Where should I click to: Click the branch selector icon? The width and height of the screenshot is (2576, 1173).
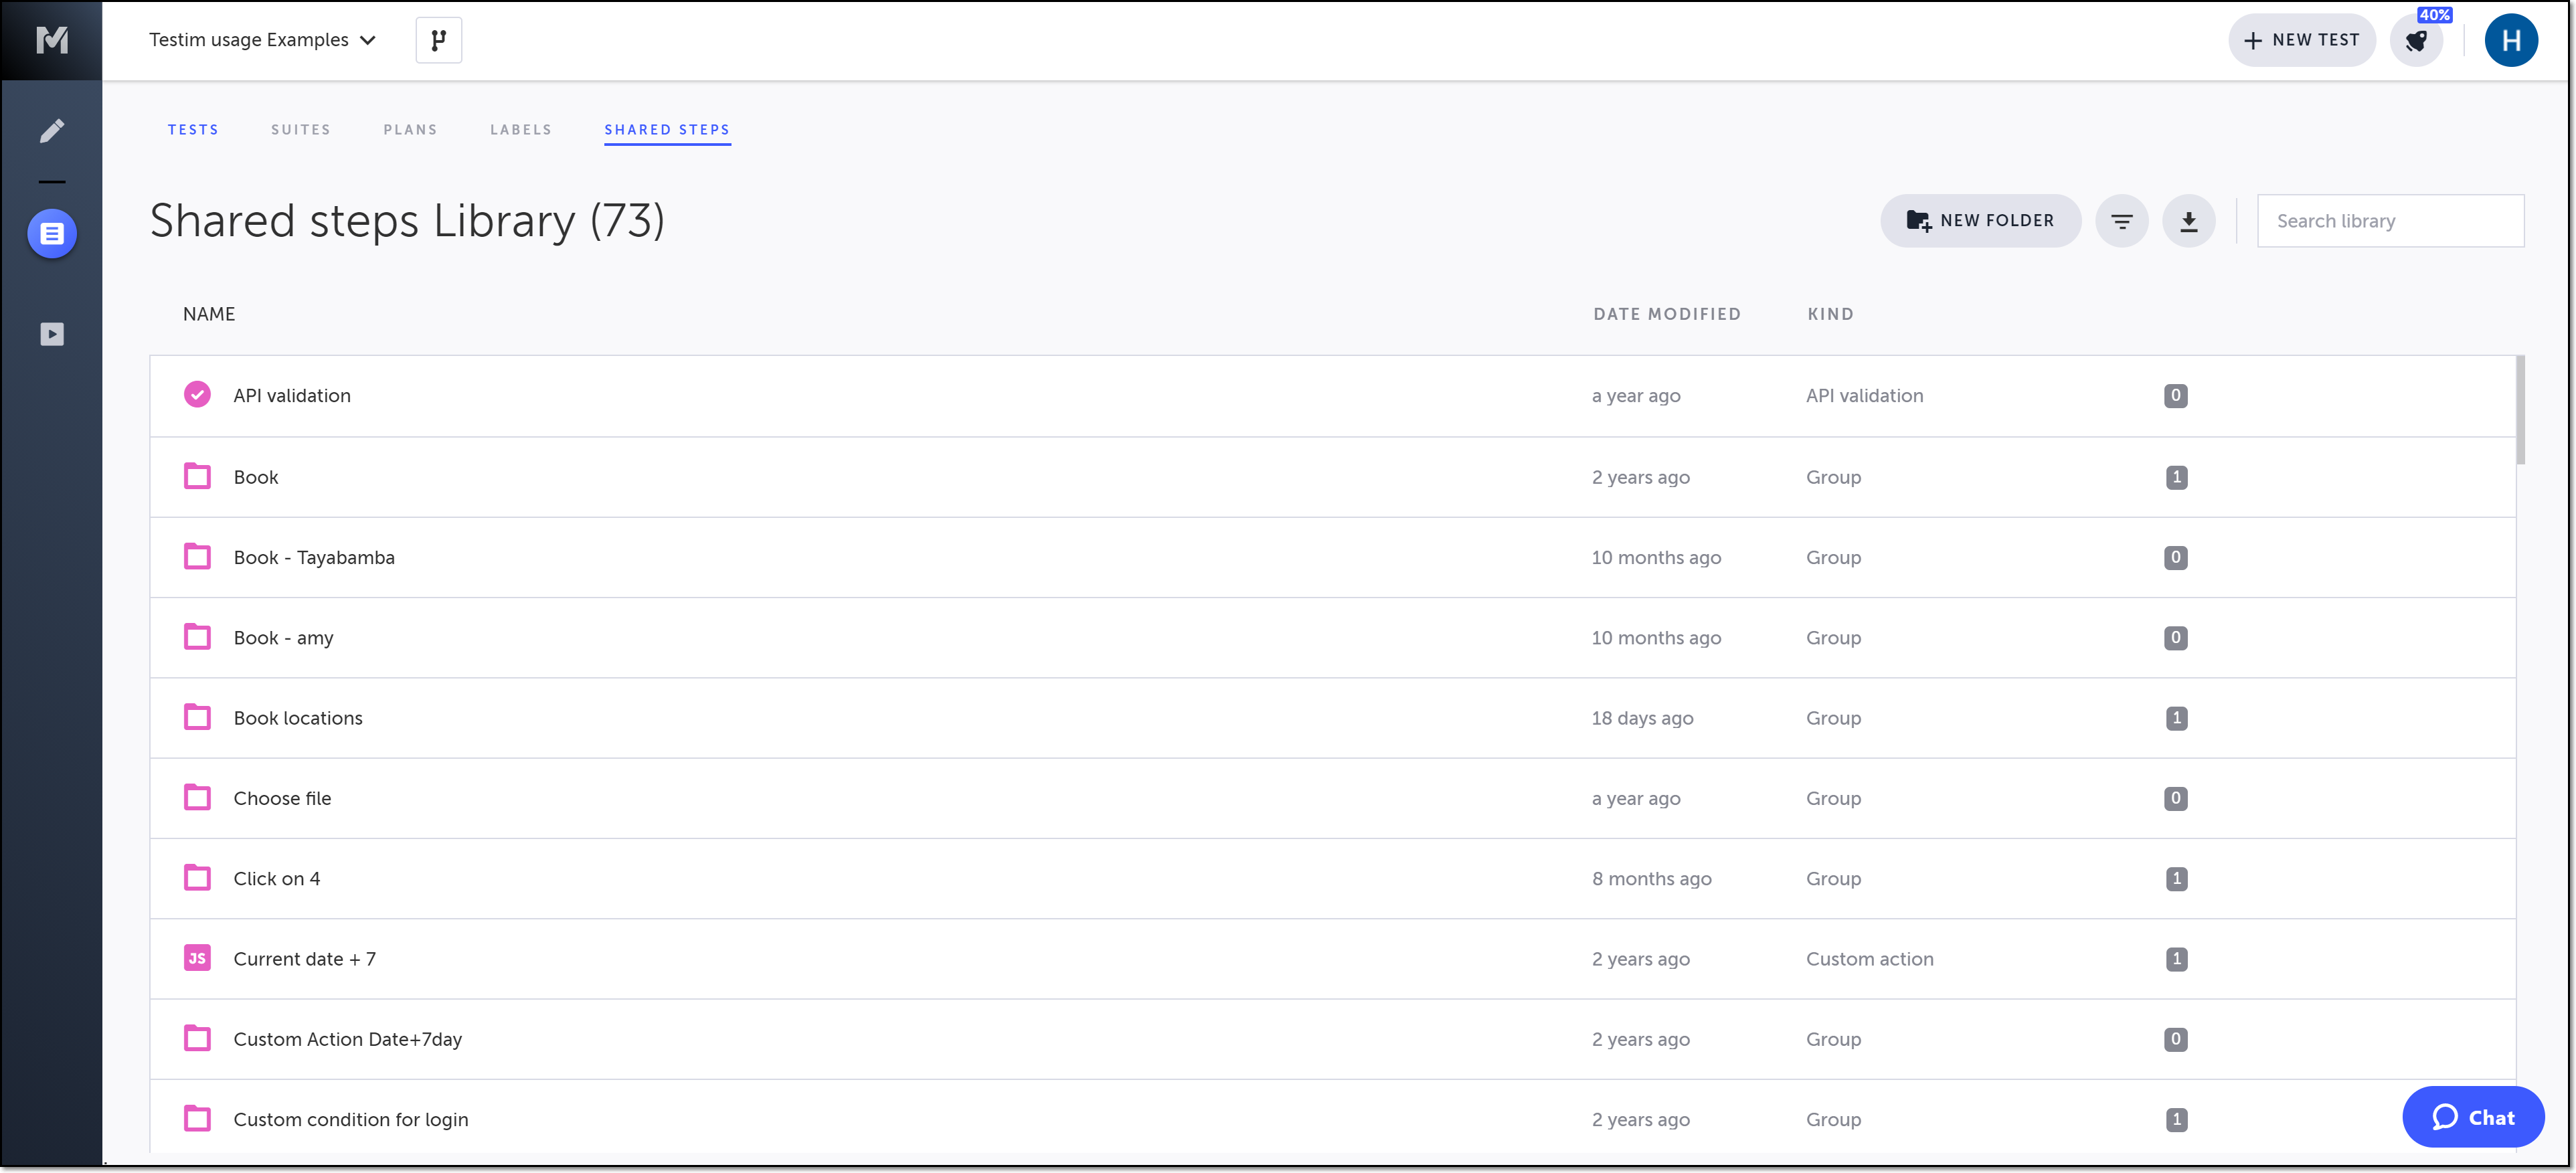point(438,40)
